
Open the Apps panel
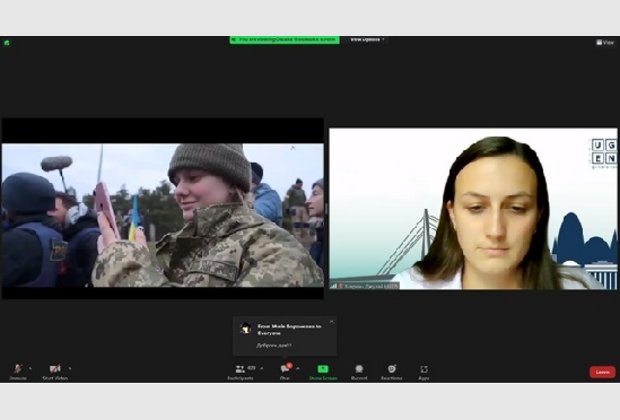pyautogui.click(x=424, y=369)
